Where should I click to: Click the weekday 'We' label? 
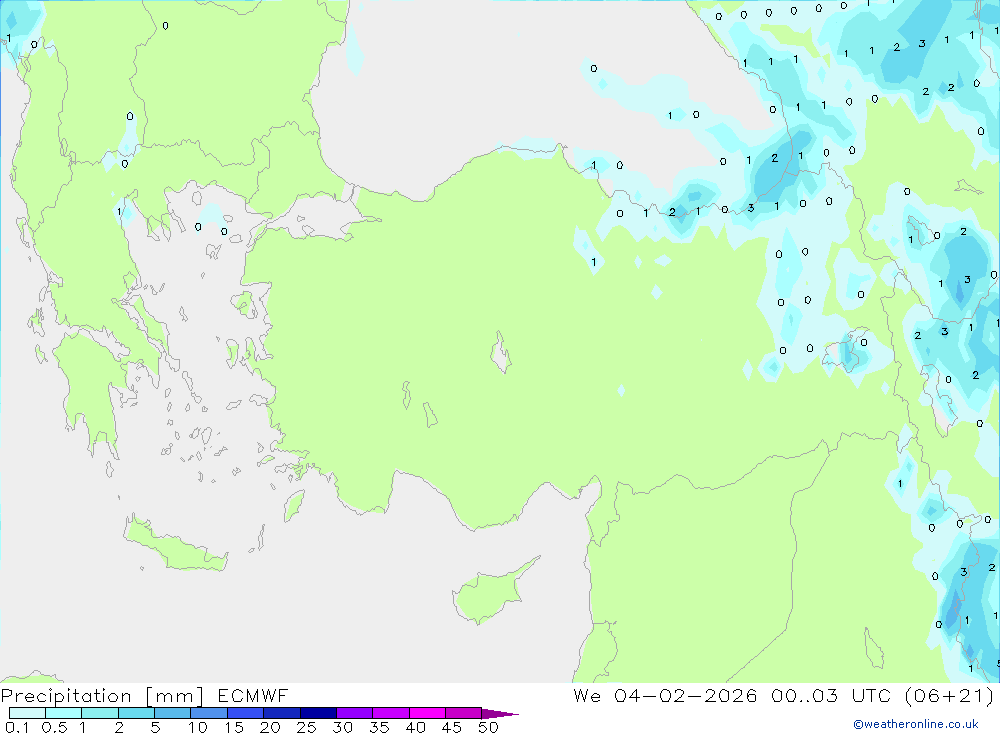tap(587, 695)
